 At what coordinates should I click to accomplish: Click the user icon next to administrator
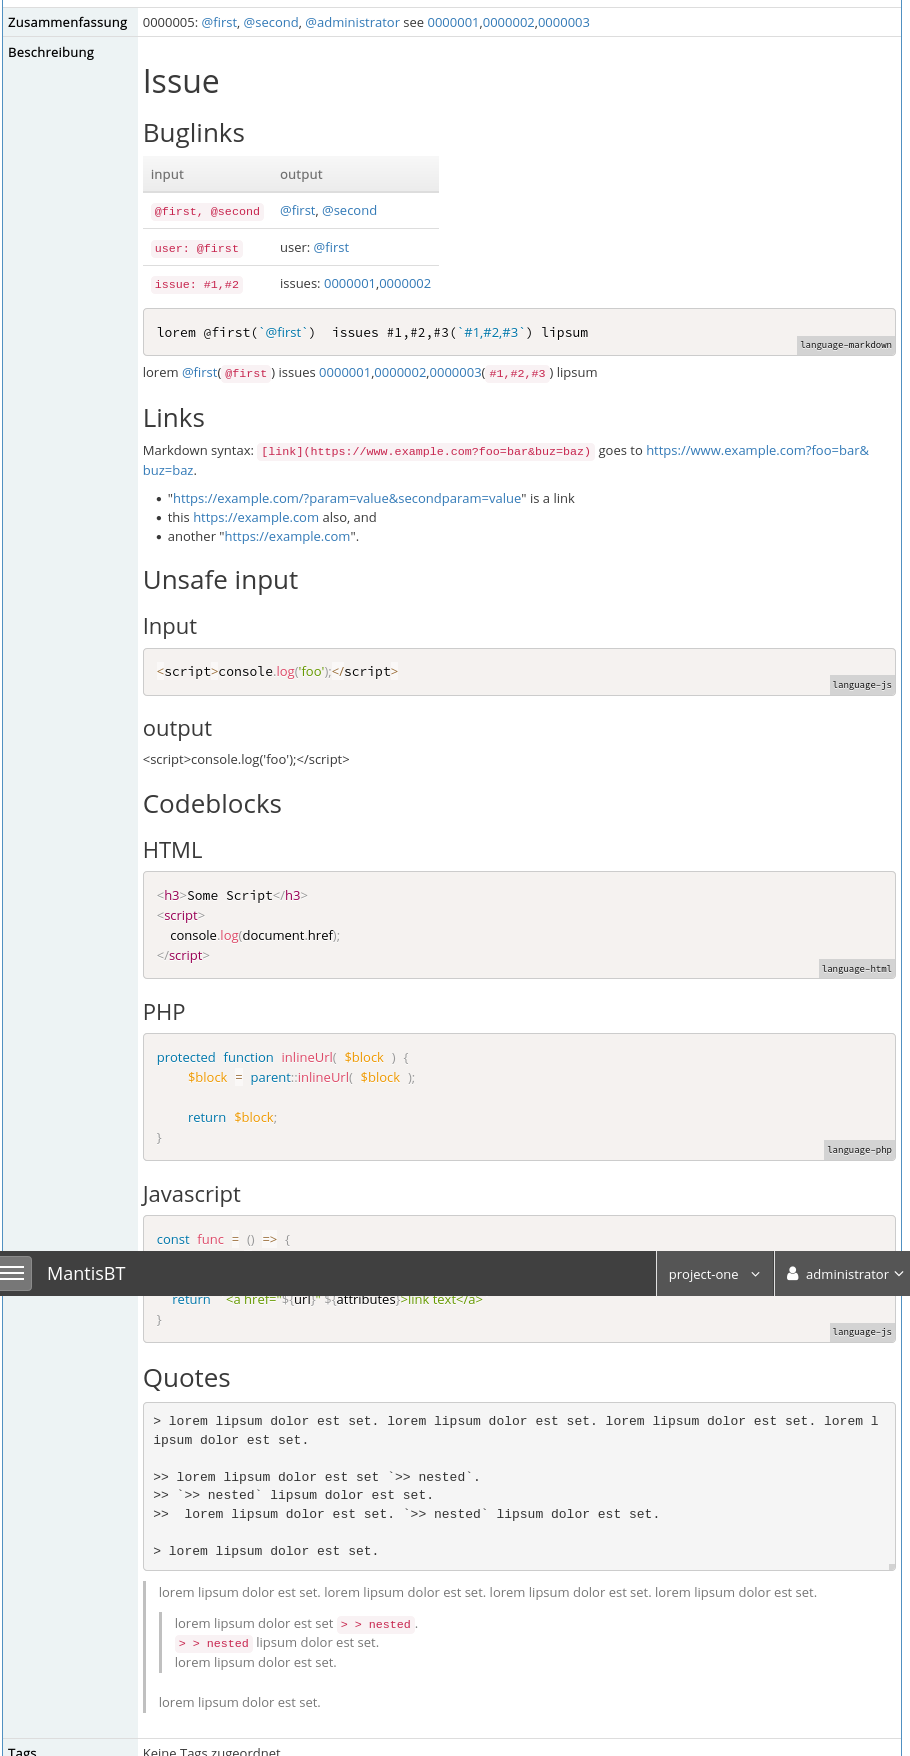[792, 1274]
